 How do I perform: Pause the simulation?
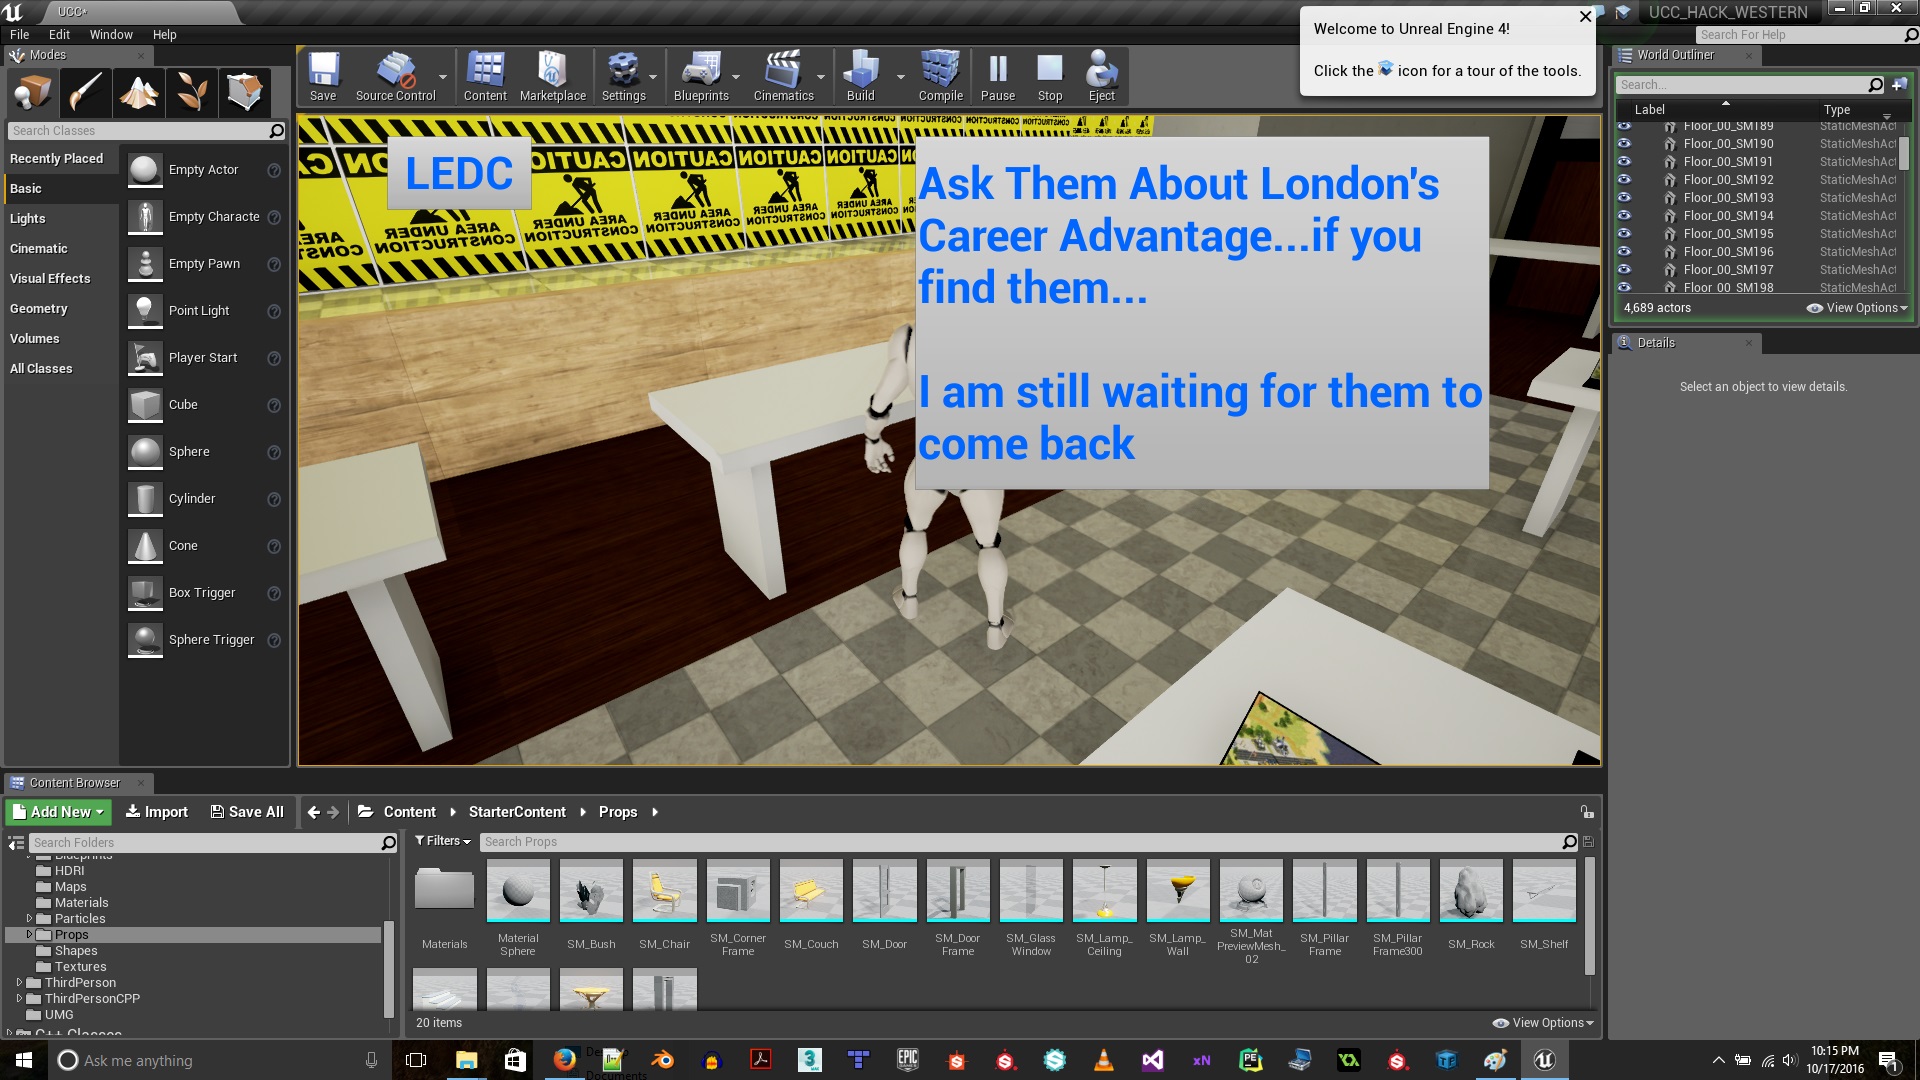tap(997, 75)
